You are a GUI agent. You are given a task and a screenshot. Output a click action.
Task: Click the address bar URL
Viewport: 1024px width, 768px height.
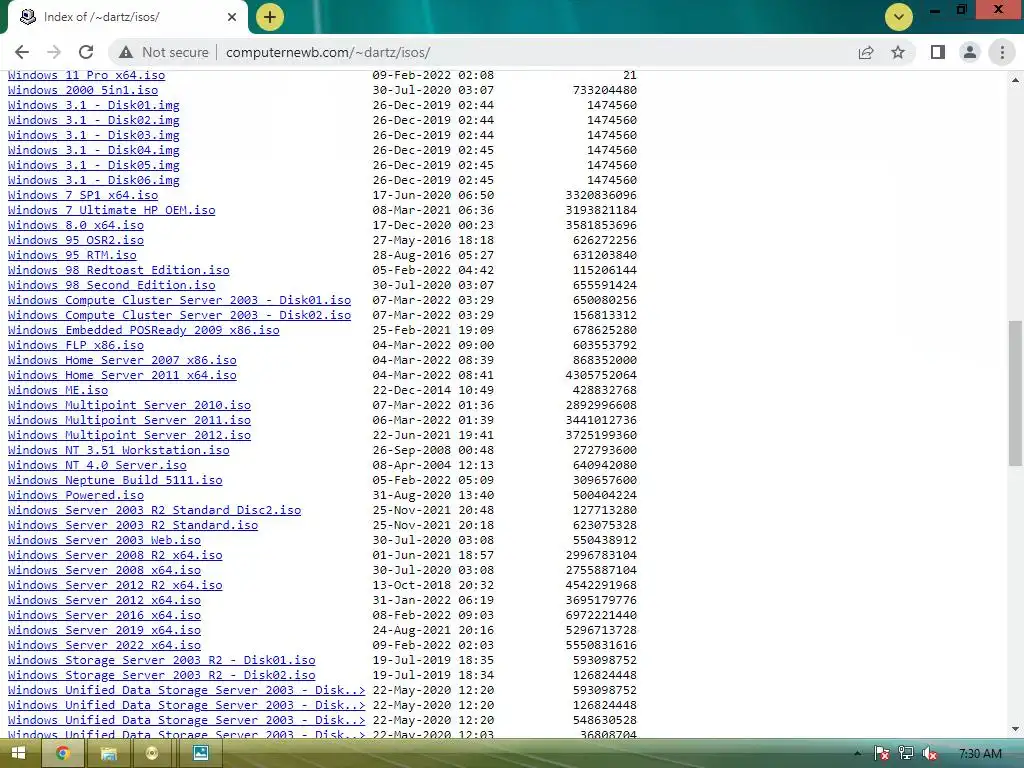tap(328, 52)
